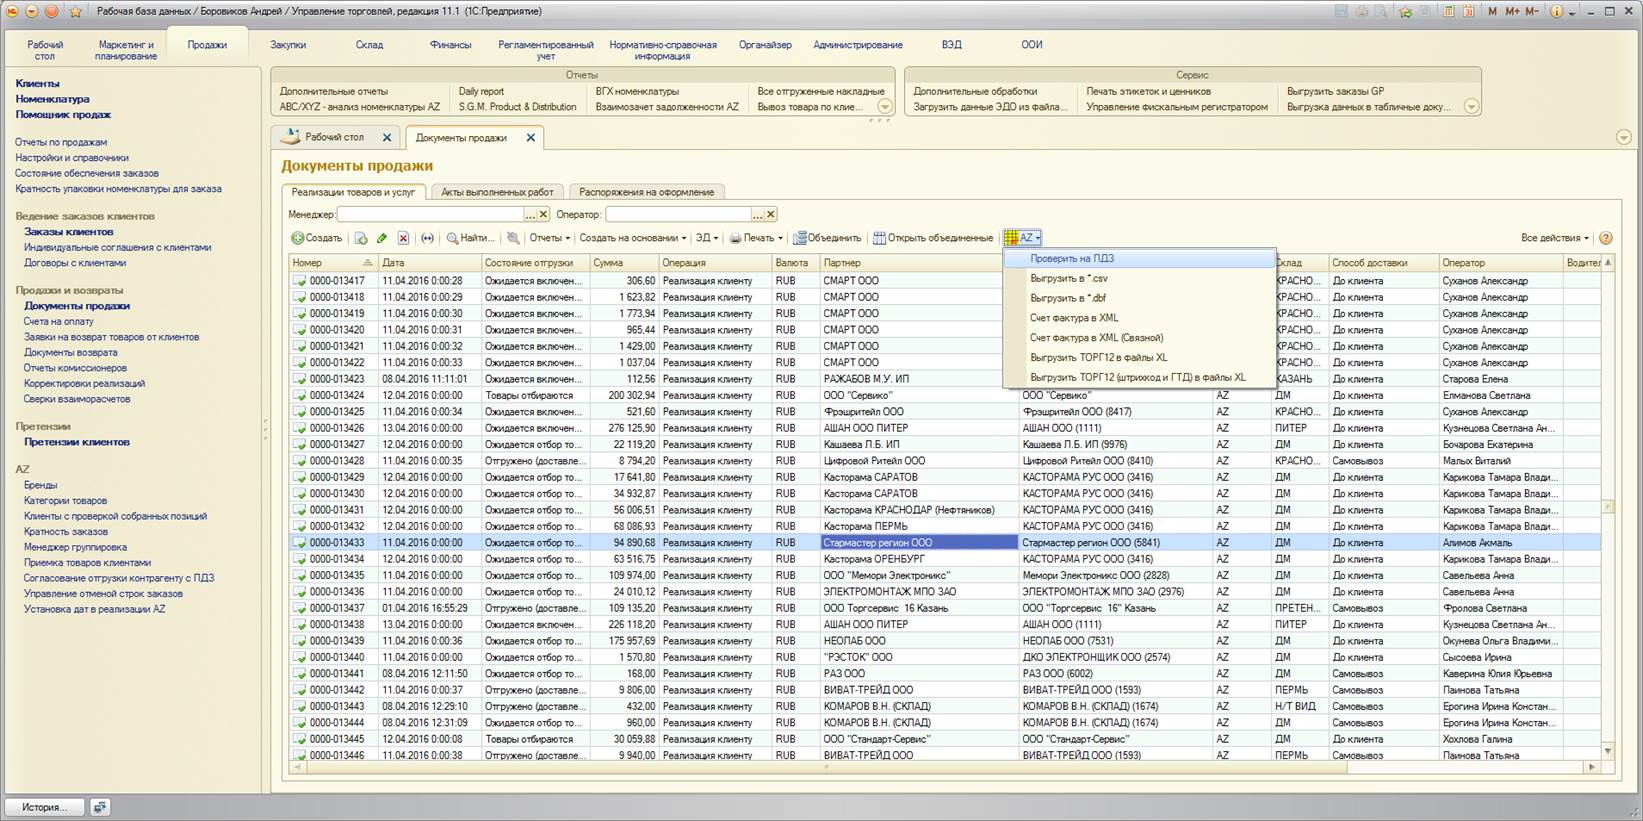Screen dimensions: 1643x821
Task: Select Проверить на ПДЗ menu item
Action: (x=1072, y=259)
